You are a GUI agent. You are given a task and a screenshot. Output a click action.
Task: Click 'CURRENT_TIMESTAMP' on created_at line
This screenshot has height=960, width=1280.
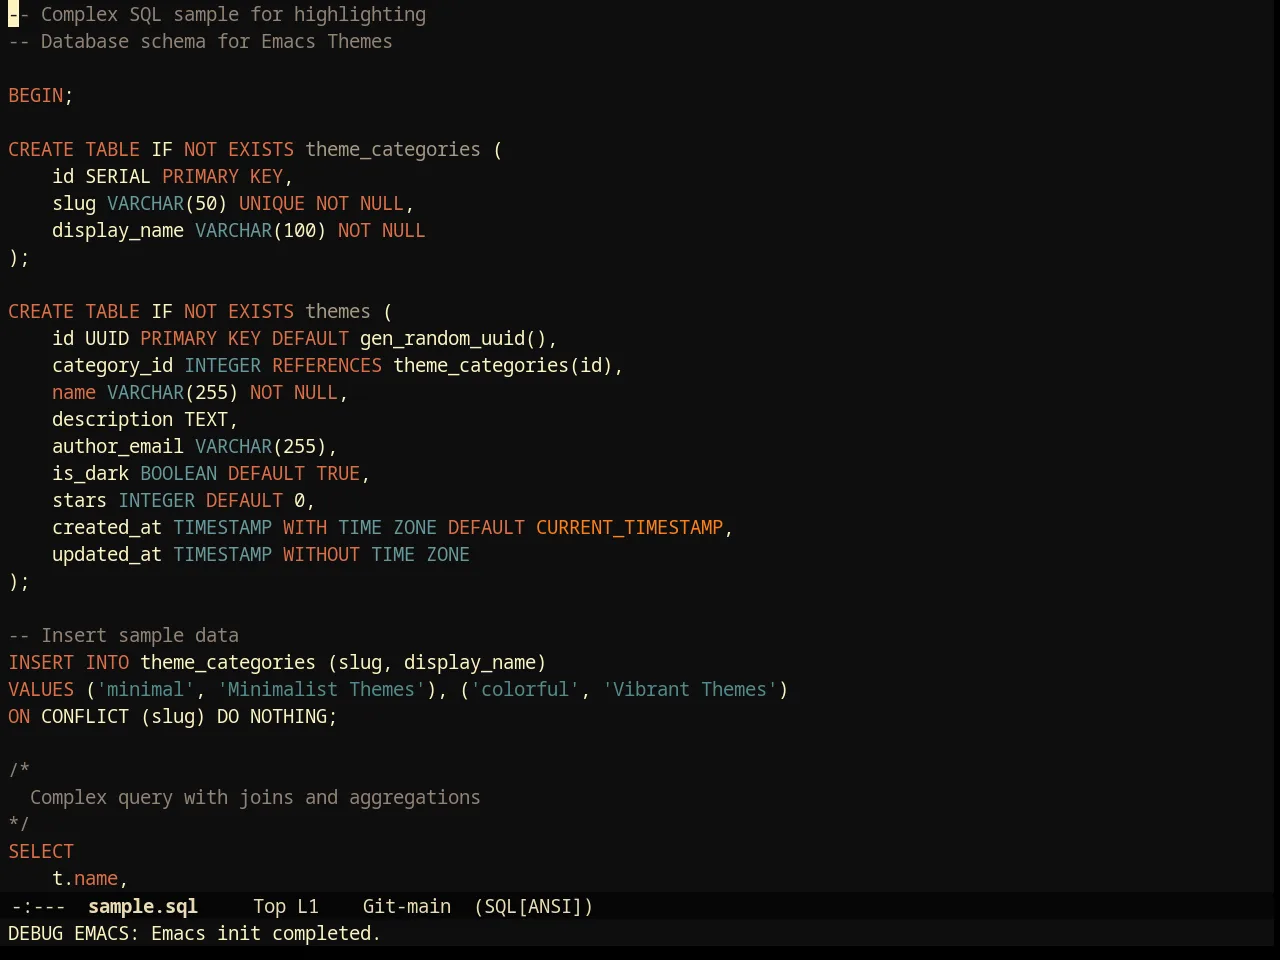[x=629, y=527]
